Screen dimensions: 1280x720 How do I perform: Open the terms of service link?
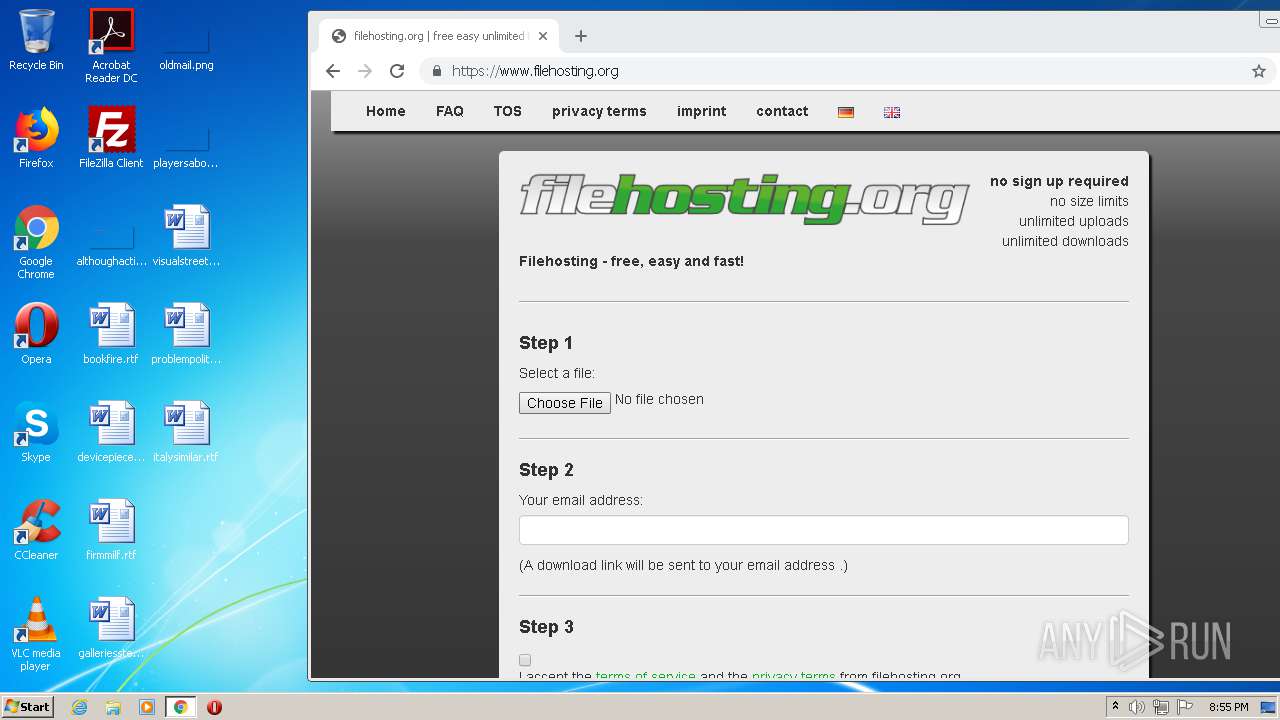645,676
